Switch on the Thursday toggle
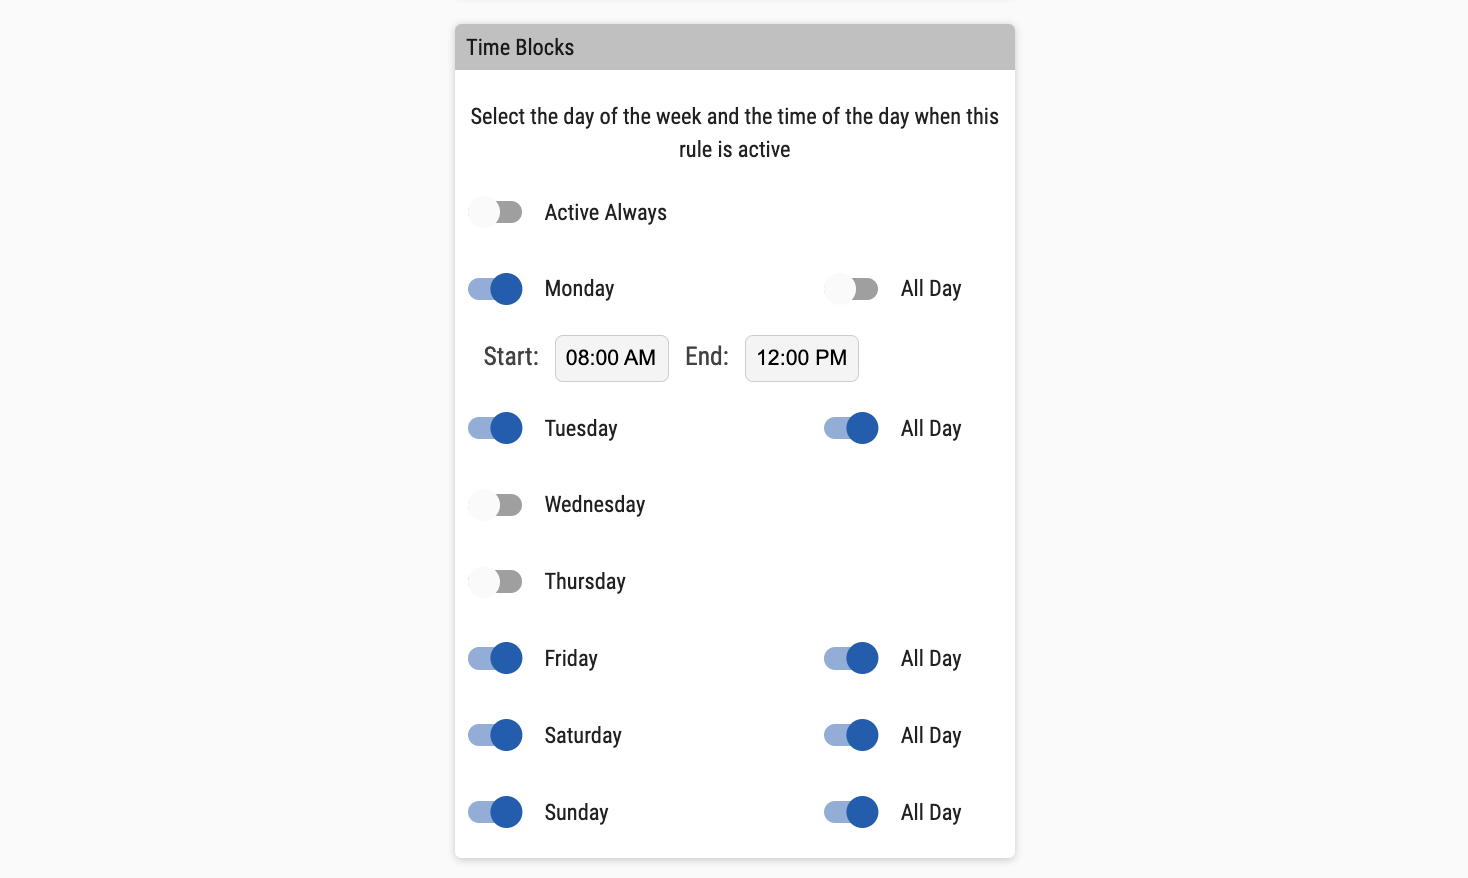1468x878 pixels. coord(495,582)
